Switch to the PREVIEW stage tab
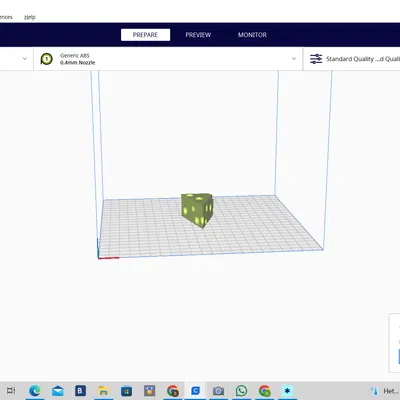 point(198,35)
